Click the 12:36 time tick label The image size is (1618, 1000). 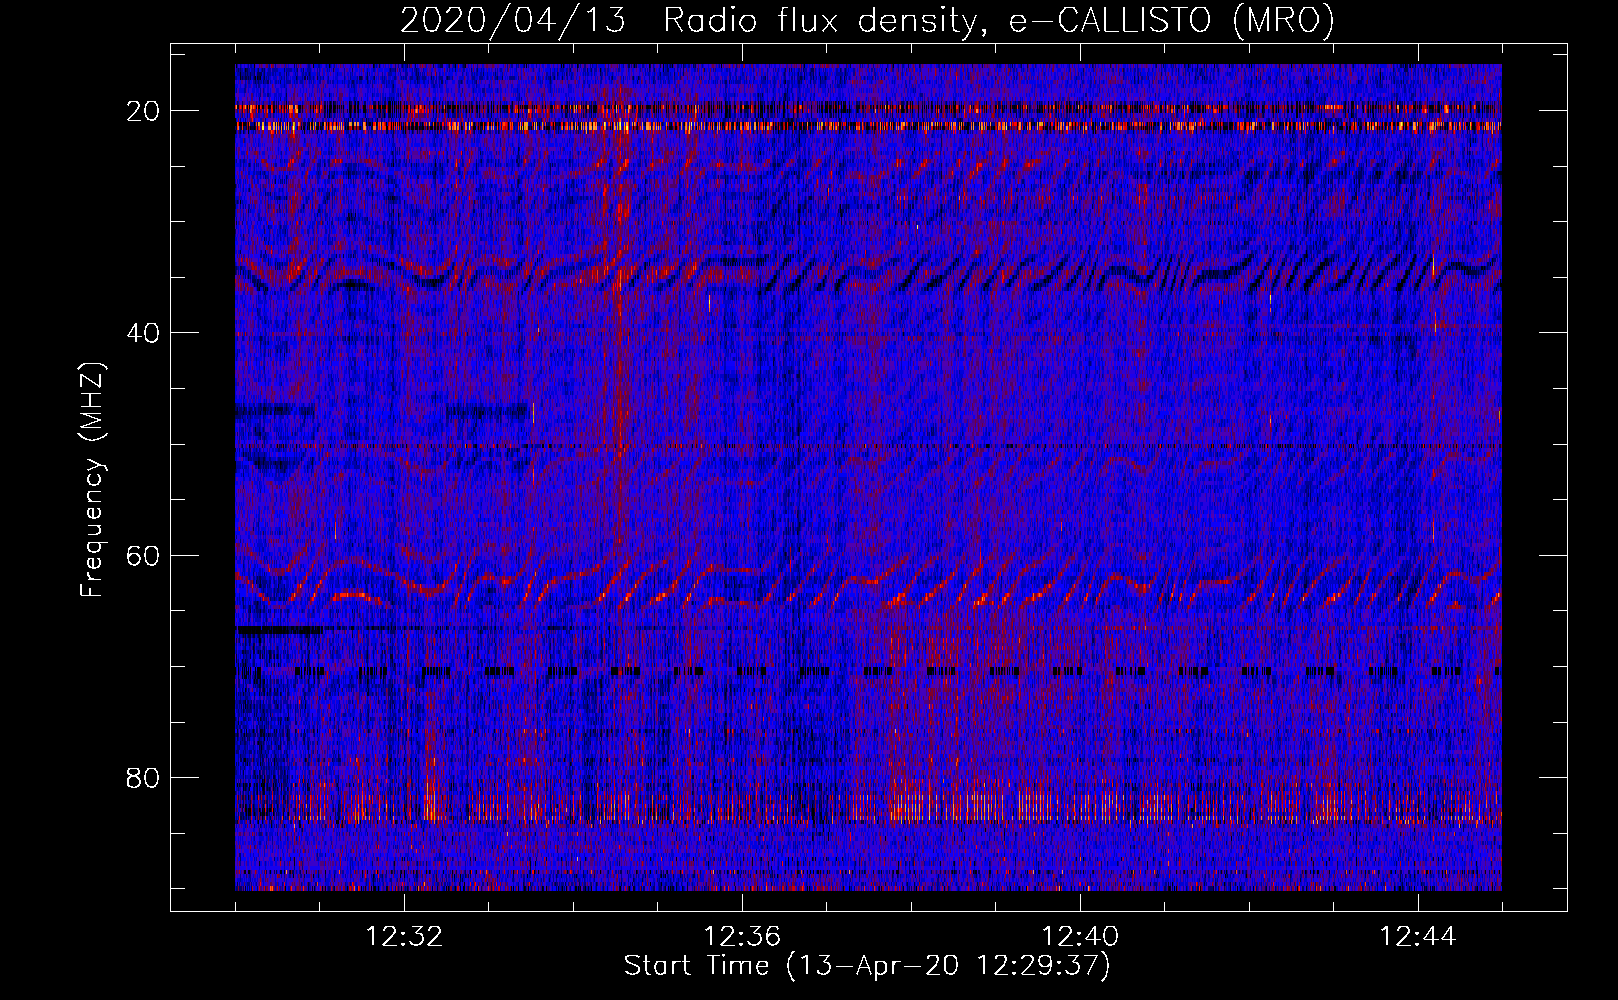[x=742, y=937]
